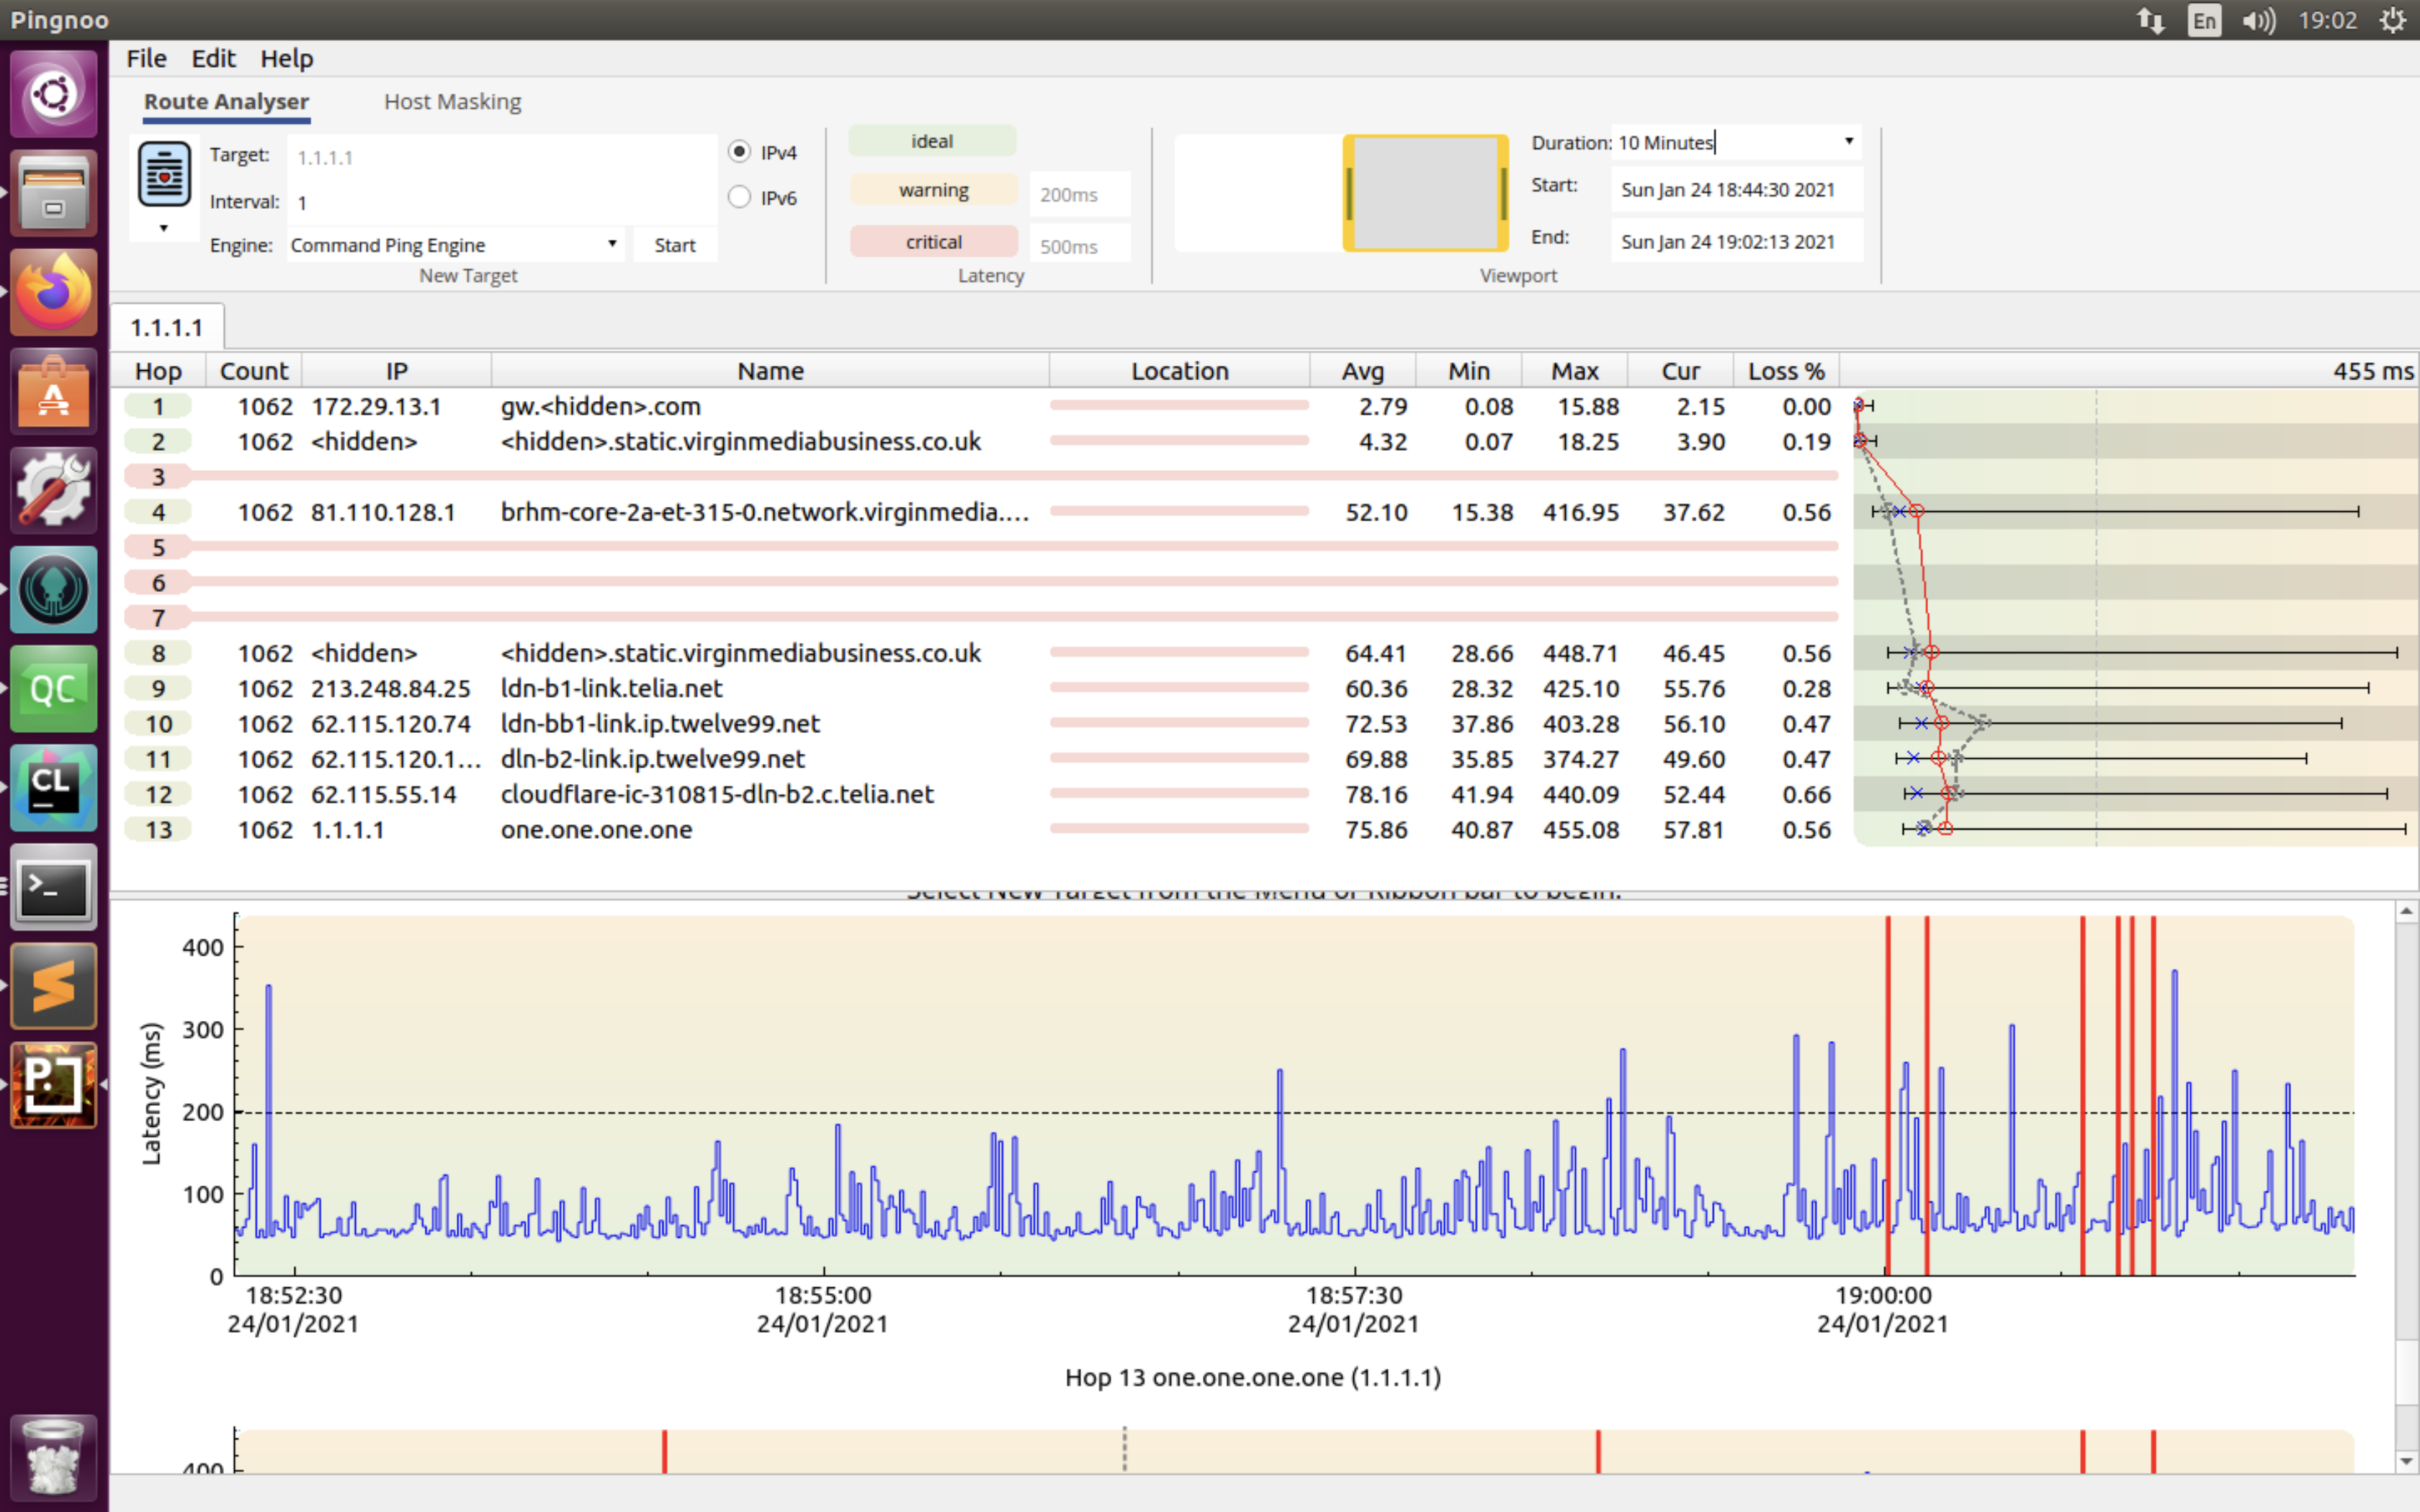Viewport: 2420px width, 1512px height.
Task: Select the IPv4 radio button
Action: [x=739, y=152]
